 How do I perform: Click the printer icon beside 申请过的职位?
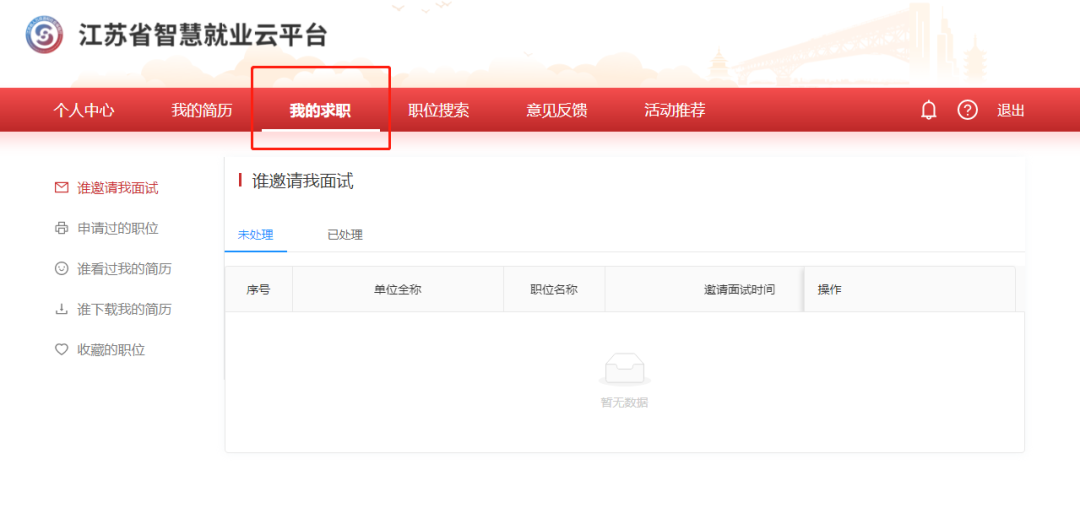point(61,228)
